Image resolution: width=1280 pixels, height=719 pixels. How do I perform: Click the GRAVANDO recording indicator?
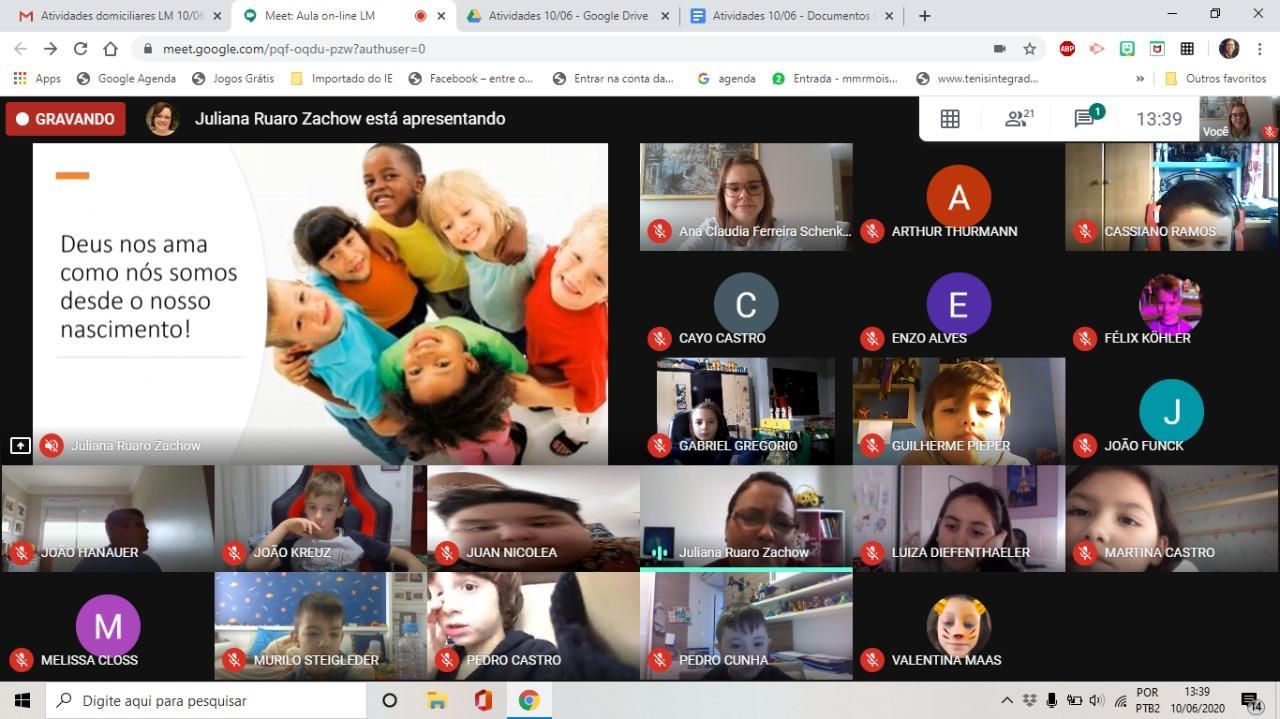(66, 119)
